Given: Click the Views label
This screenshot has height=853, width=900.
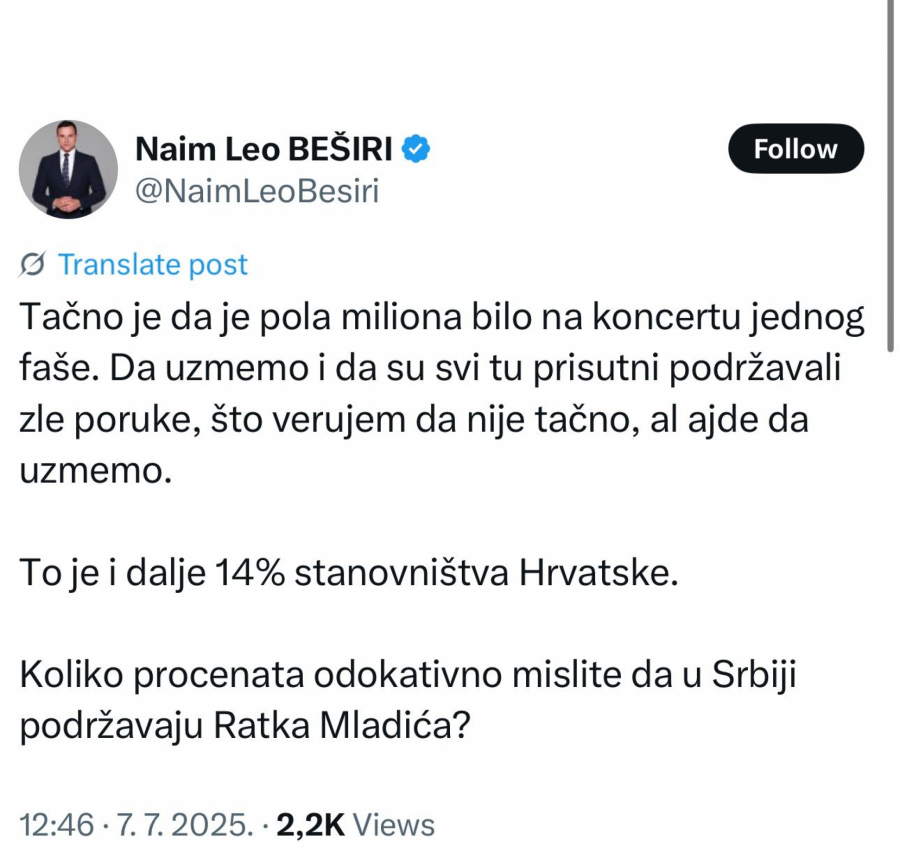Looking at the screenshot, I should pos(395,825).
